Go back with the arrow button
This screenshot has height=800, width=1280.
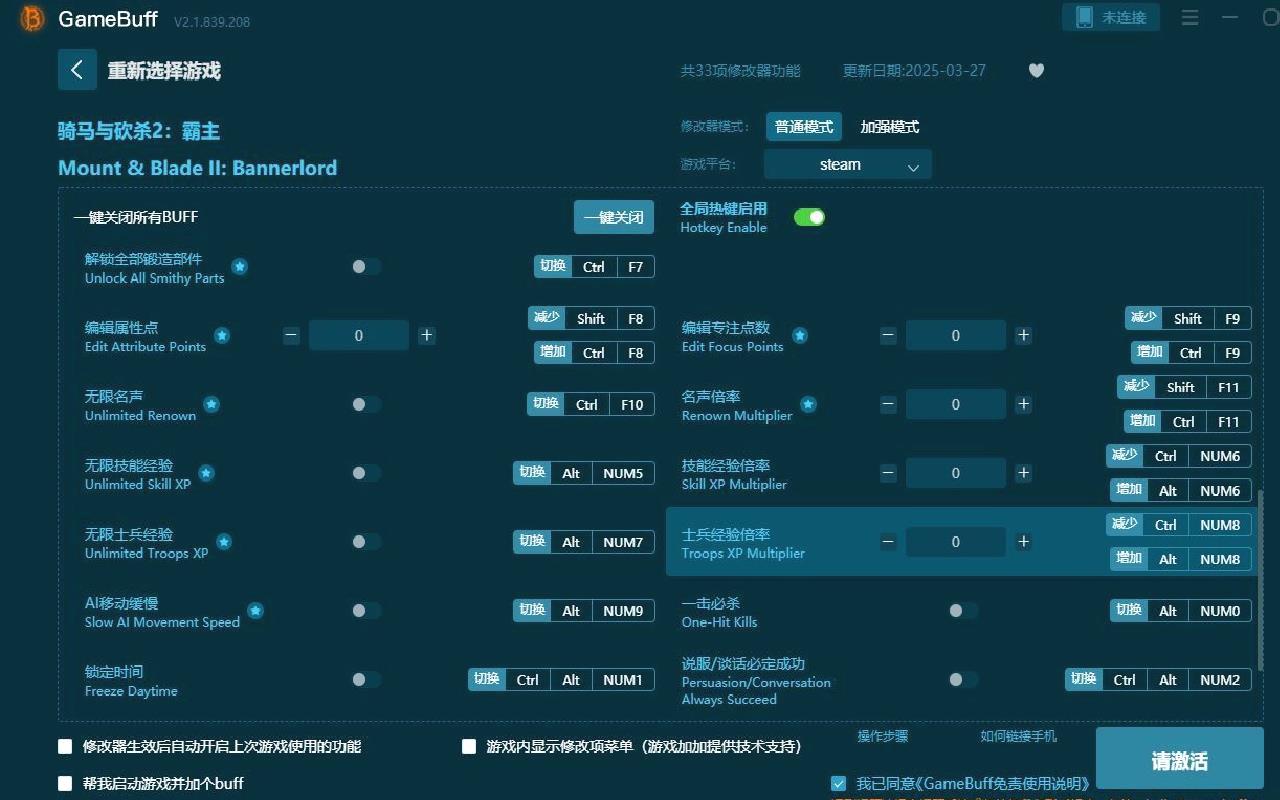pyautogui.click(x=77, y=70)
